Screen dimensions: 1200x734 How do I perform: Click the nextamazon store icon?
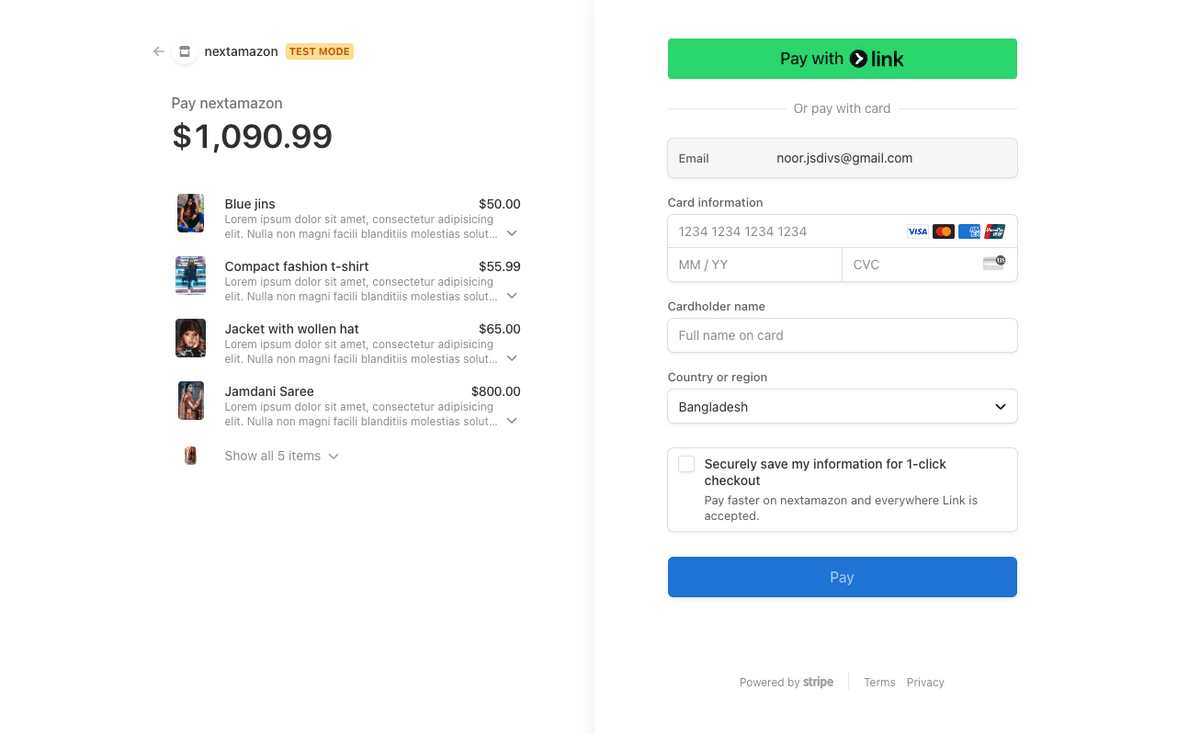184,52
